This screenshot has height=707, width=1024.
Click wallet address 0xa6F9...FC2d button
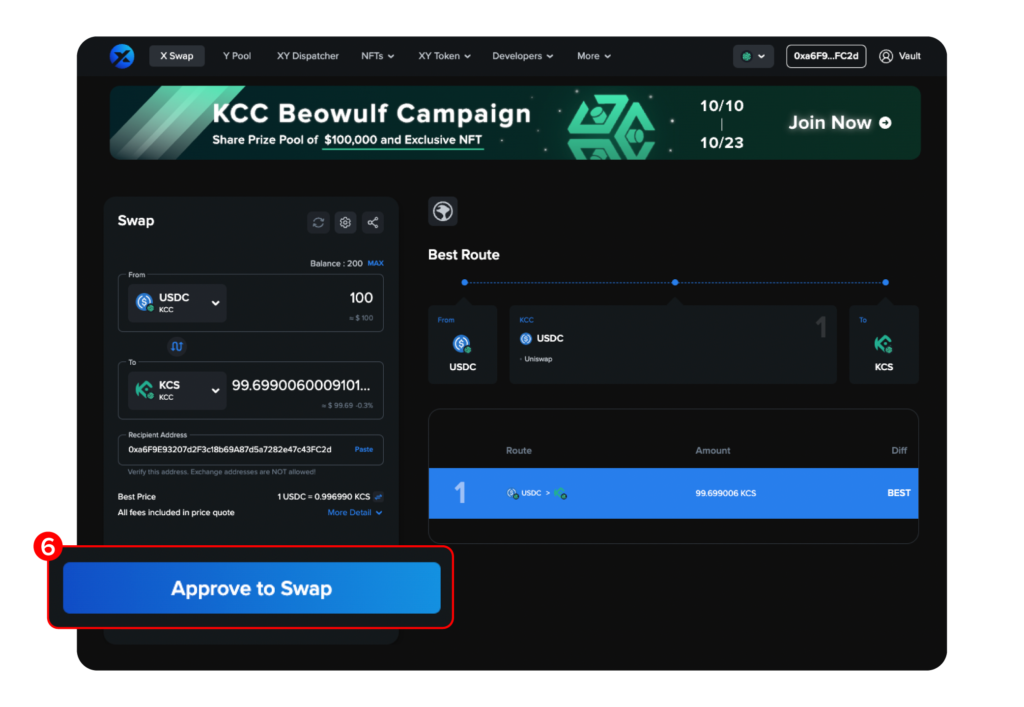coord(826,56)
